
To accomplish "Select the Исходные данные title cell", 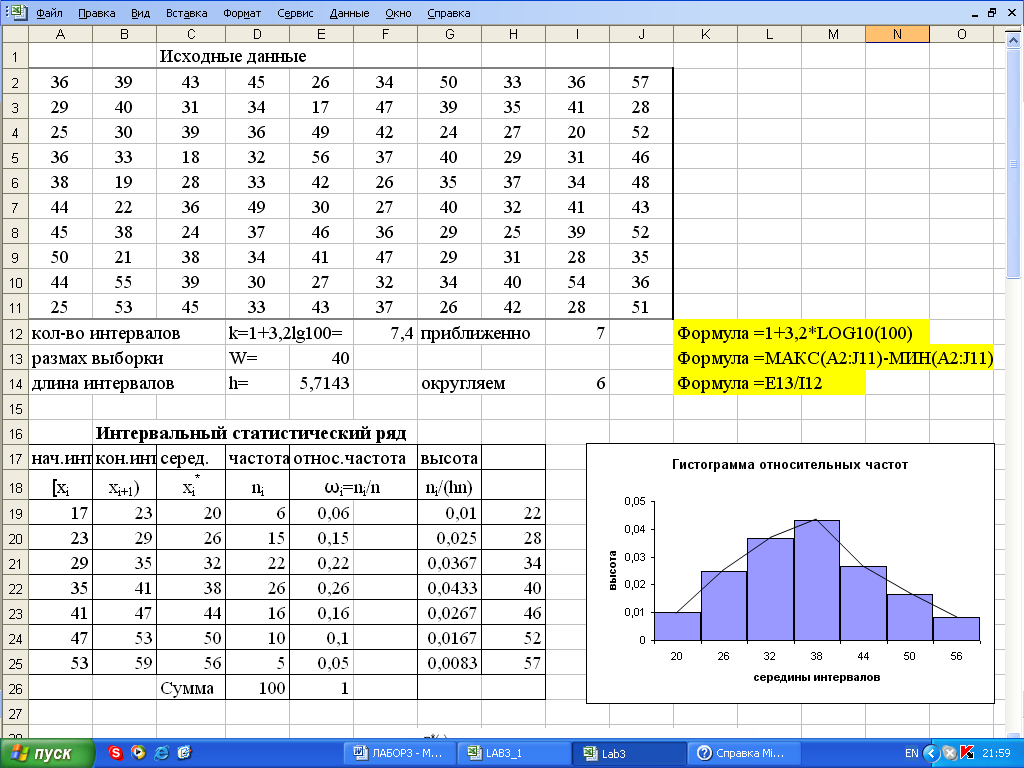I will click(x=233, y=56).
